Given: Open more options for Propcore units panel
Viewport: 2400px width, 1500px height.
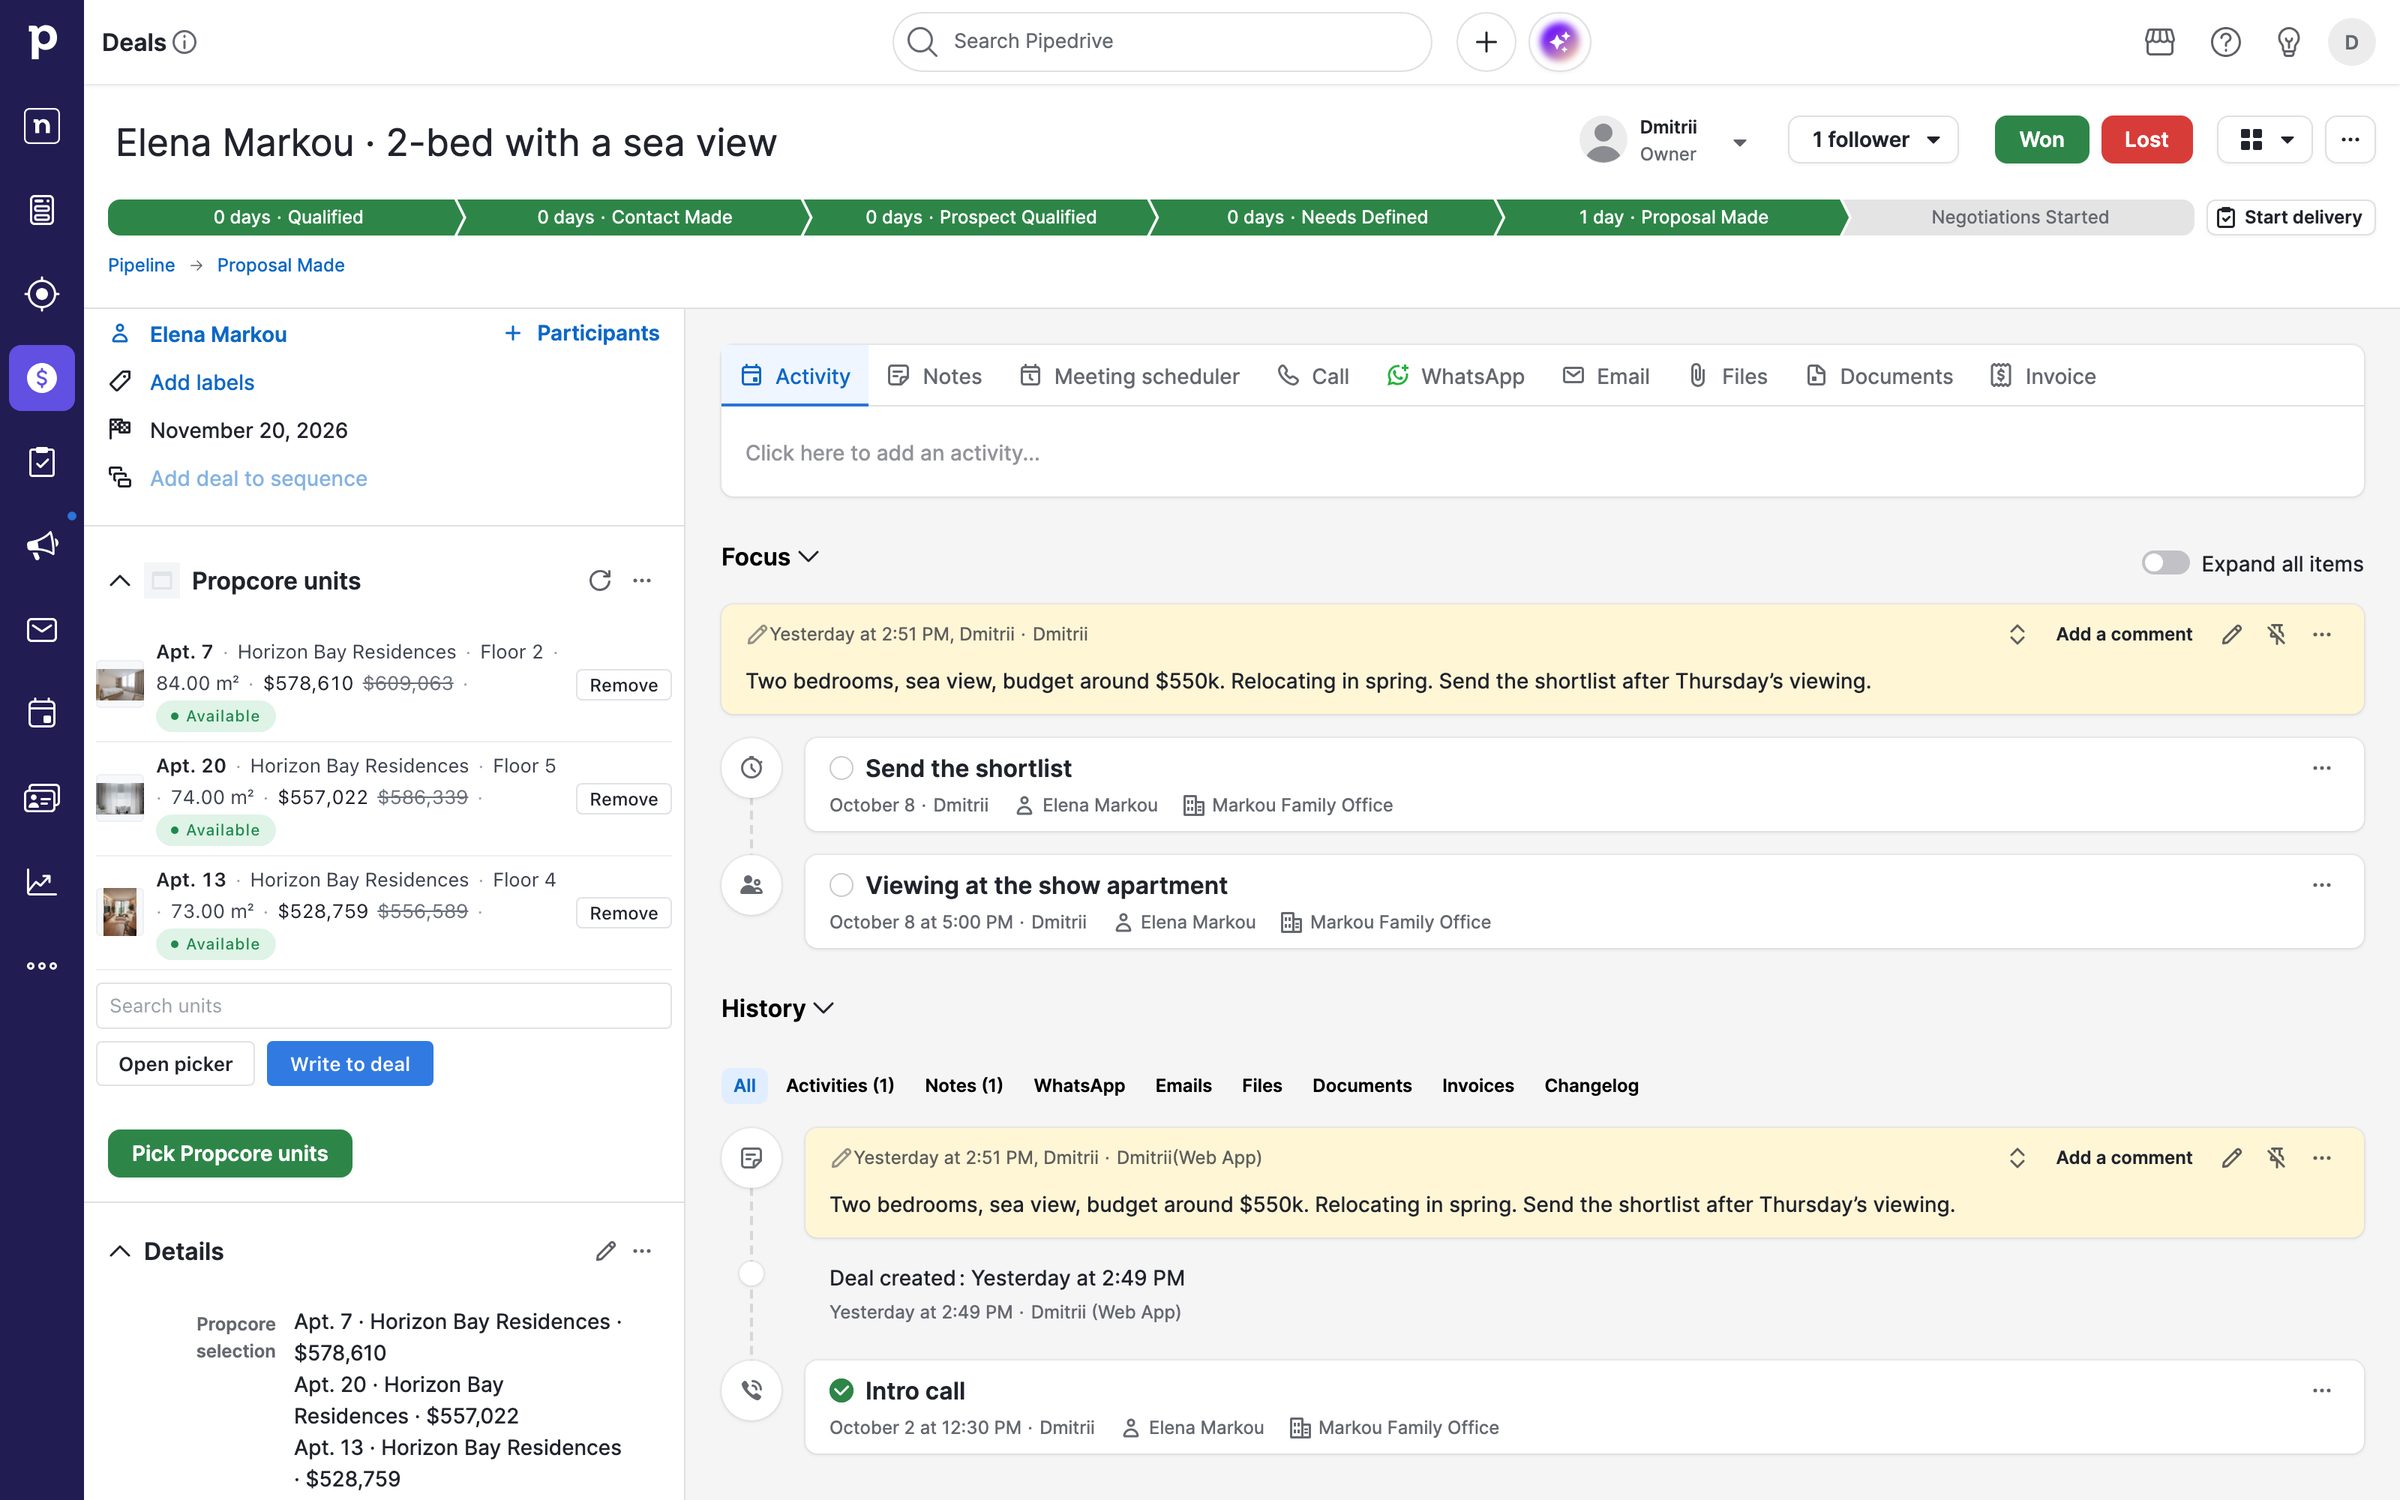Looking at the screenshot, I should click(x=642, y=581).
